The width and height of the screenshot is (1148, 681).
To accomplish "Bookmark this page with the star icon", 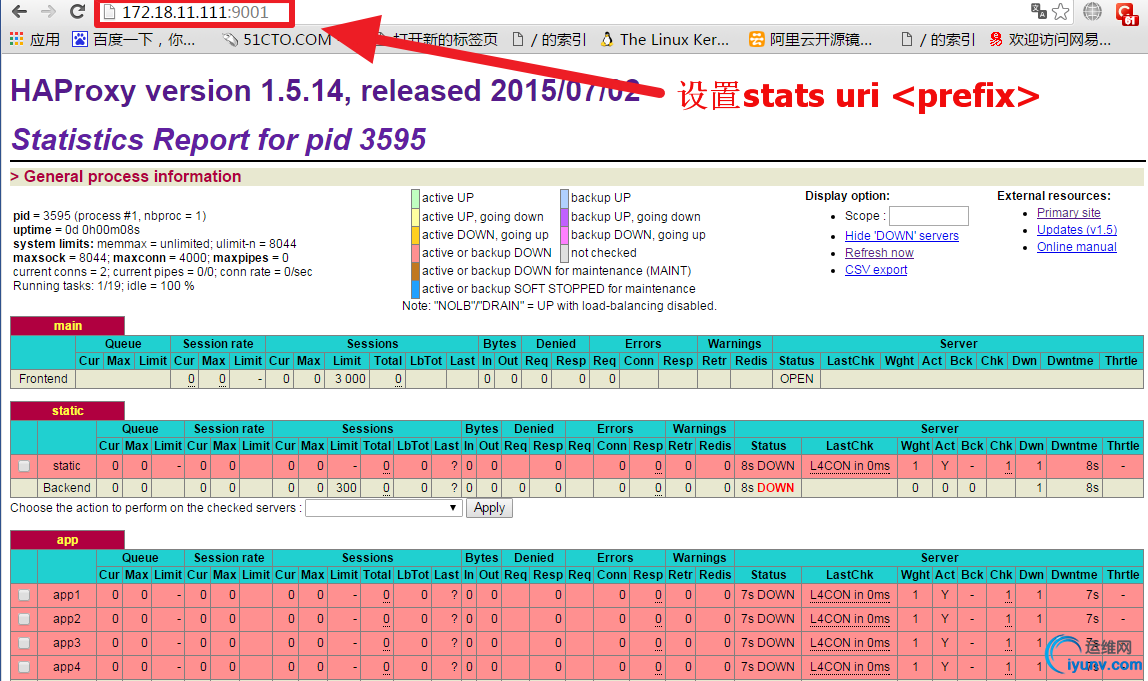I will point(1061,12).
